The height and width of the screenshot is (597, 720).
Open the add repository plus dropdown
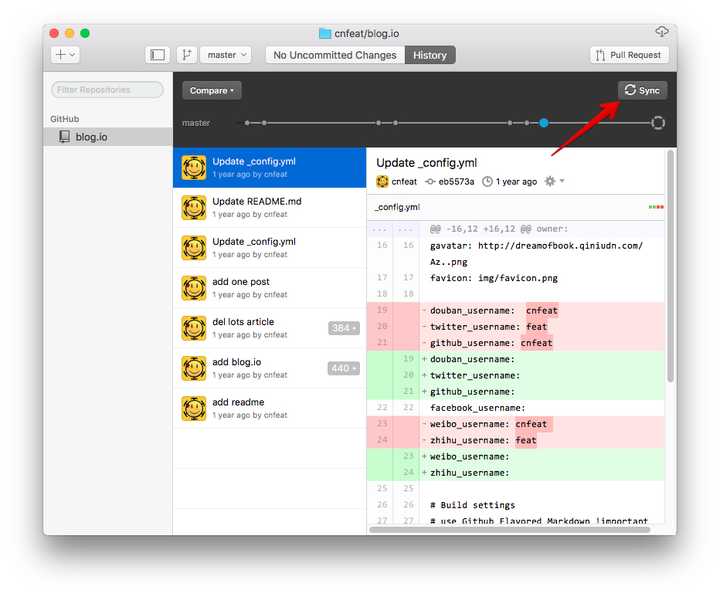click(65, 55)
